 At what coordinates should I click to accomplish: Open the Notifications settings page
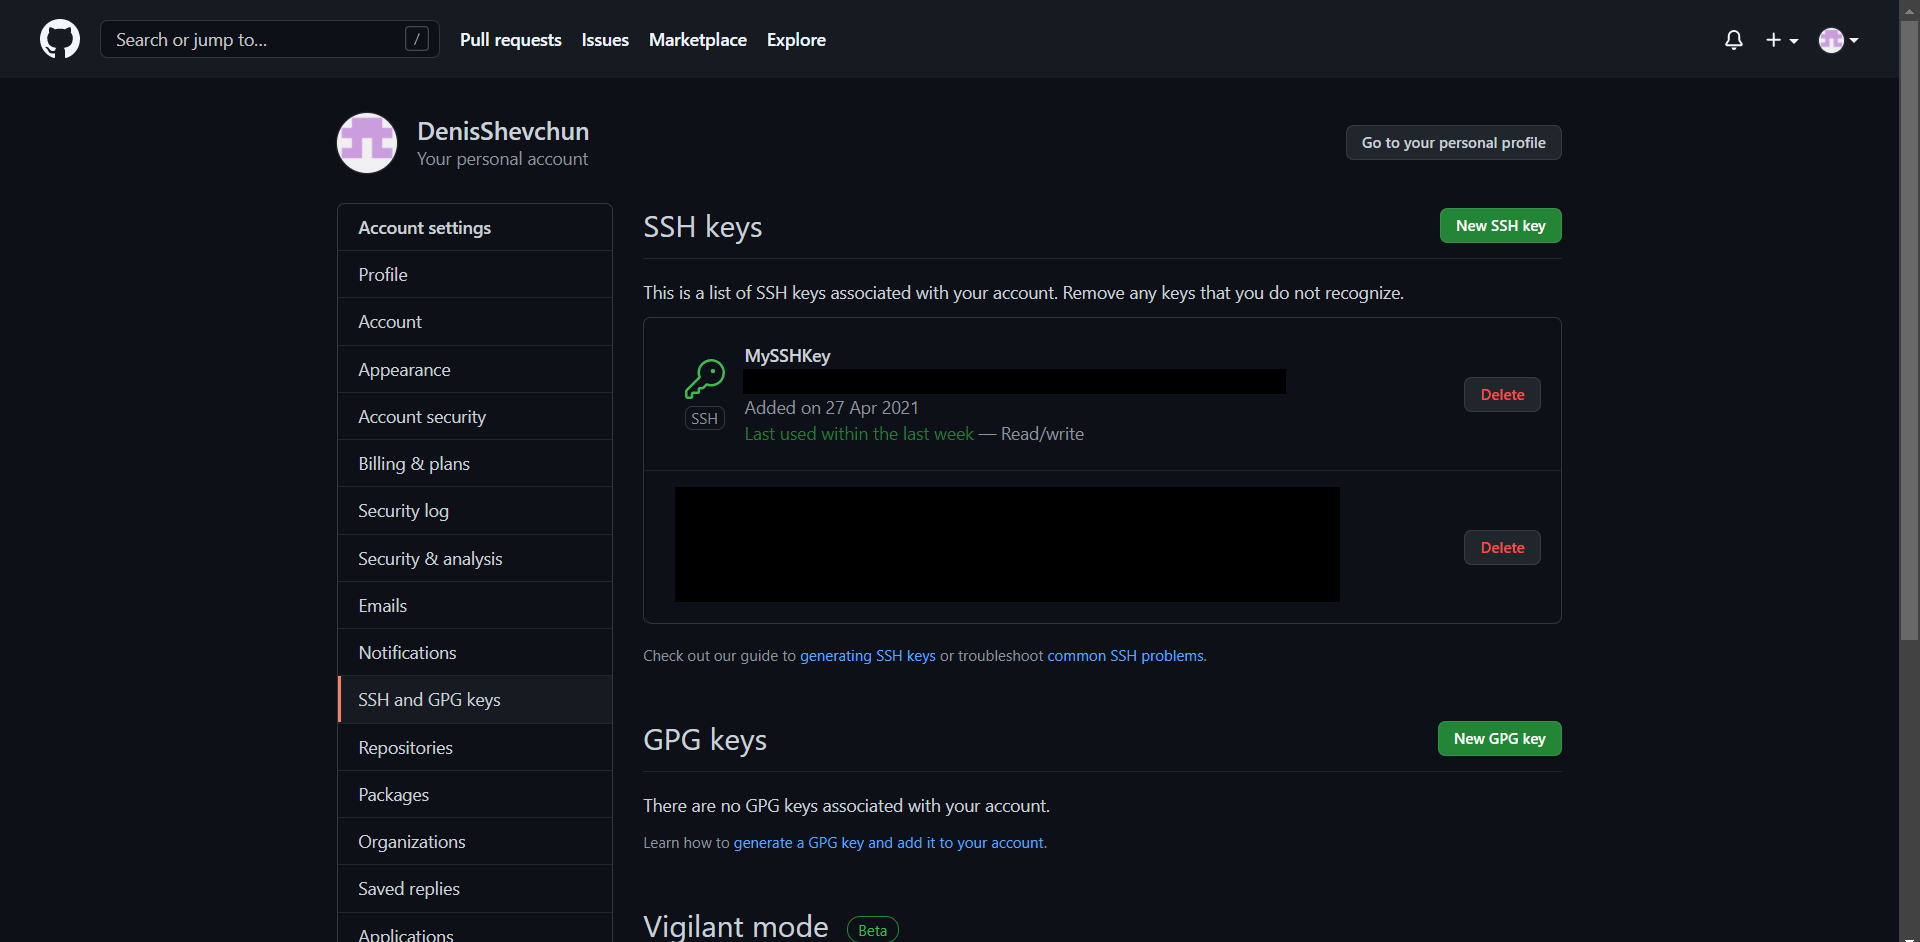pos(406,652)
